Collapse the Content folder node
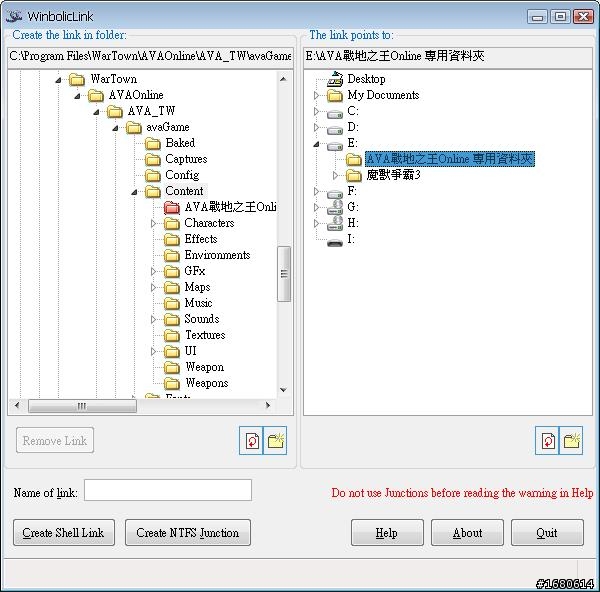 (134, 192)
